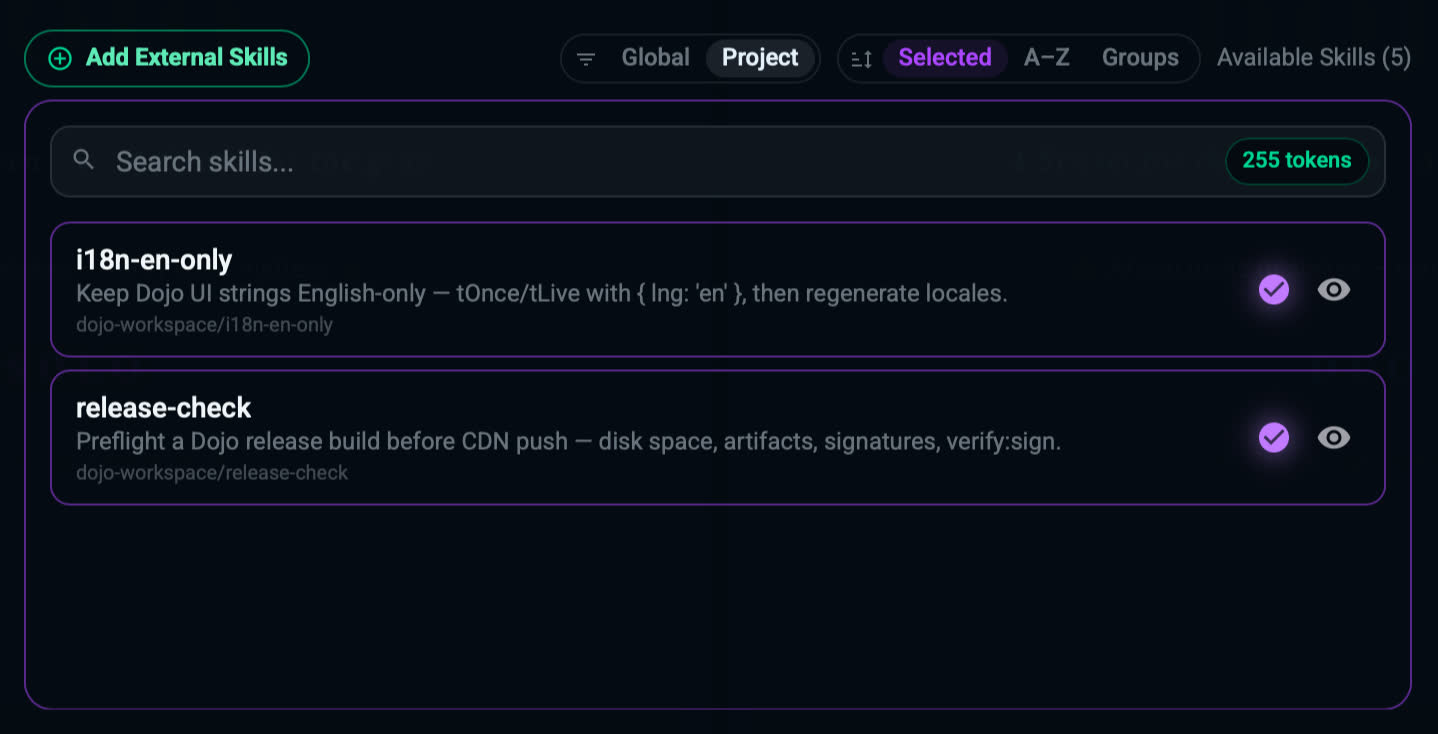The width and height of the screenshot is (1438, 734).
Task: Uncheck the i18n-en-only skill checkmark
Action: [x=1273, y=290]
